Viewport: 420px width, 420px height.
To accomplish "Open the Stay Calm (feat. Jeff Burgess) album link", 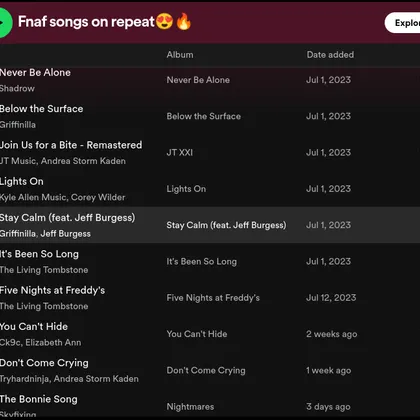I will (x=226, y=225).
